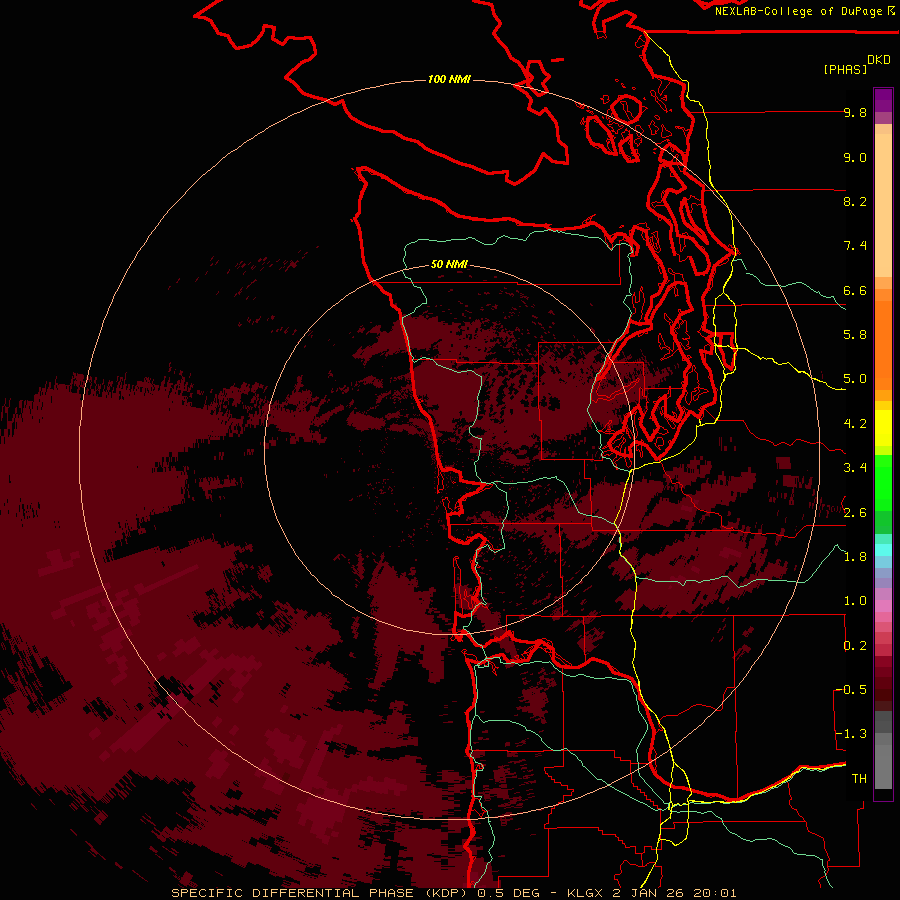
Task: Click the 1.8 scale value
Action: (x=855, y=557)
